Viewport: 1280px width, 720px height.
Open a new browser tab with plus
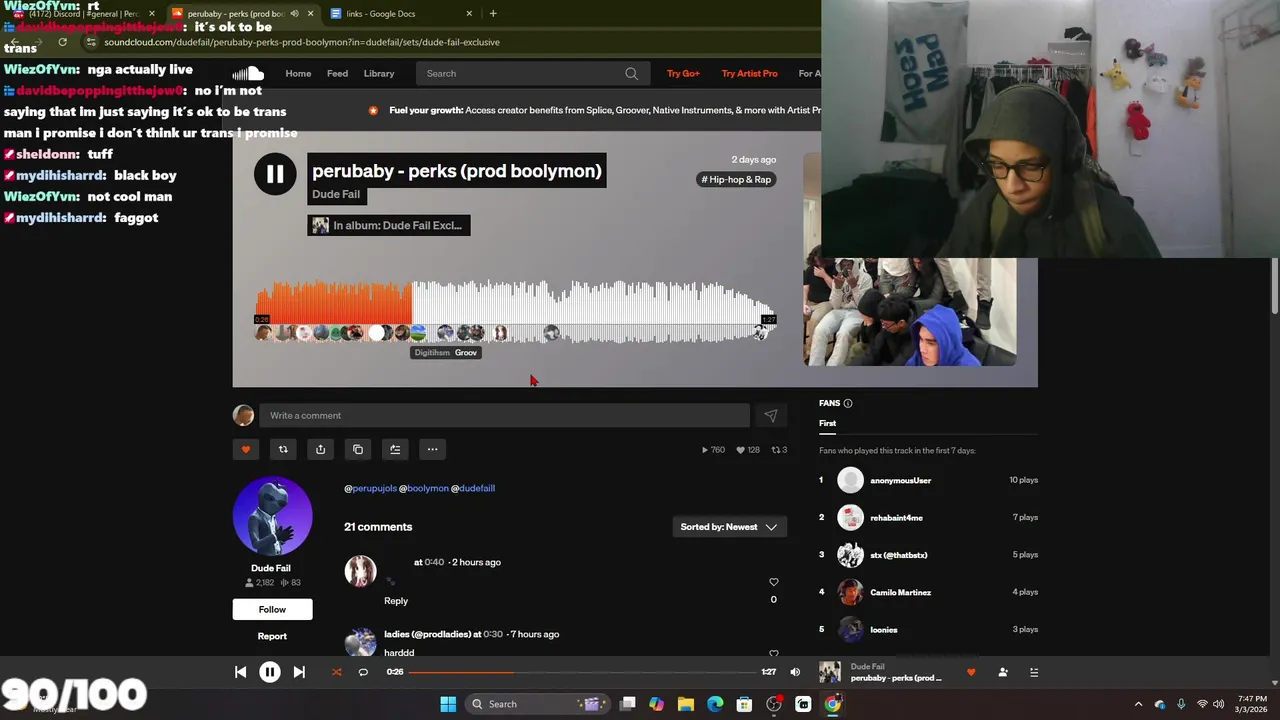pyautogui.click(x=493, y=13)
